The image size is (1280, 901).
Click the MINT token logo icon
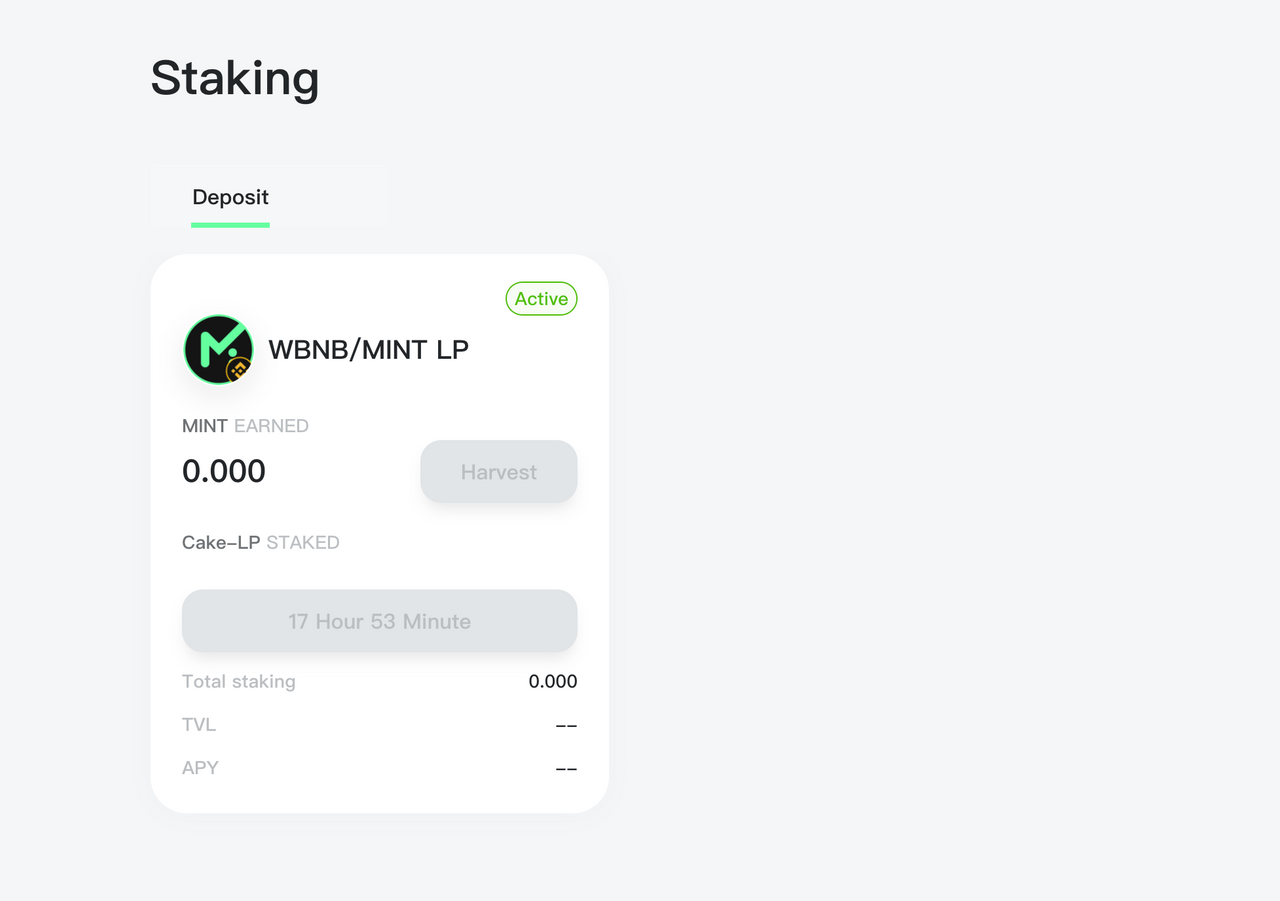click(218, 349)
